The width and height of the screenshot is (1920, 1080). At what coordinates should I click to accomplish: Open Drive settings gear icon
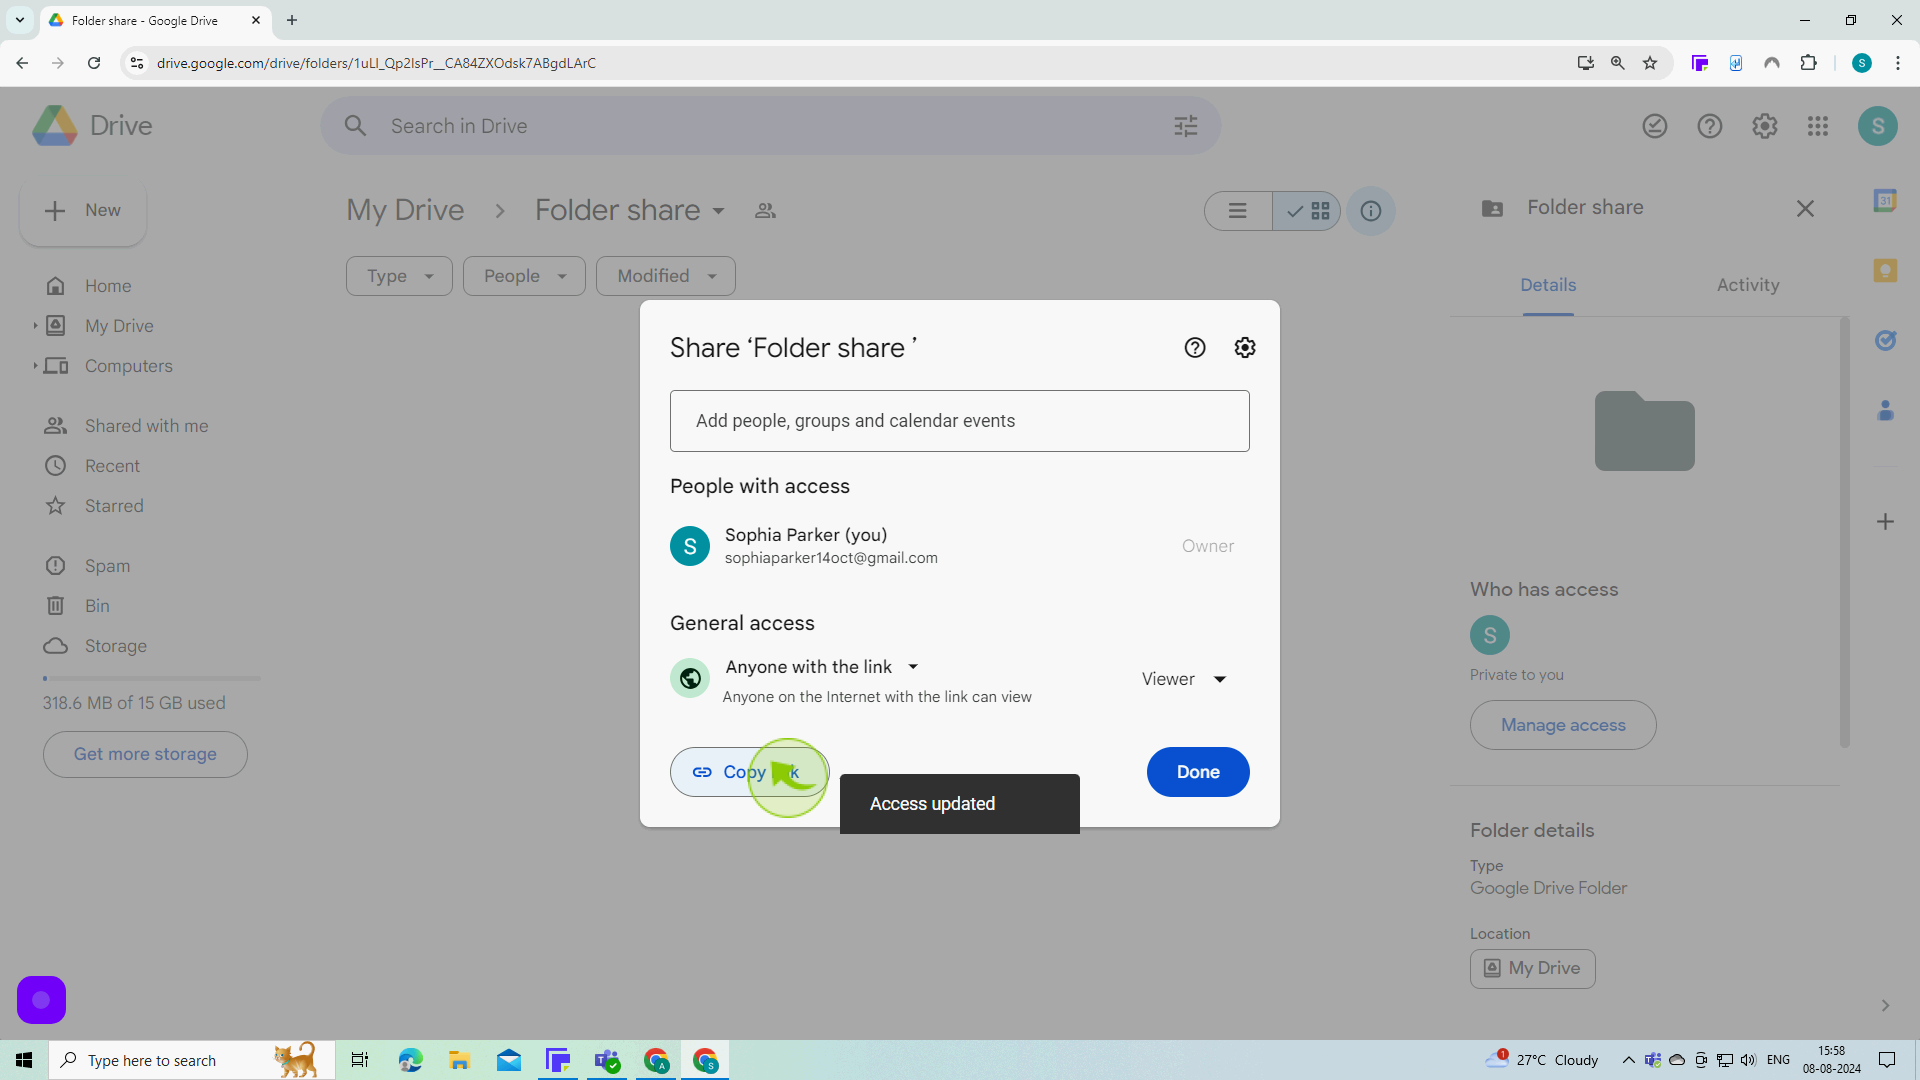(1764, 125)
